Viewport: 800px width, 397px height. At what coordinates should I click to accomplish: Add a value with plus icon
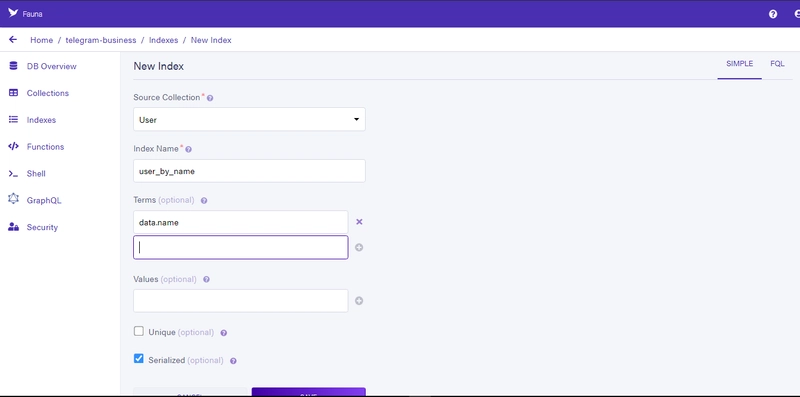(x=359, y=301)
